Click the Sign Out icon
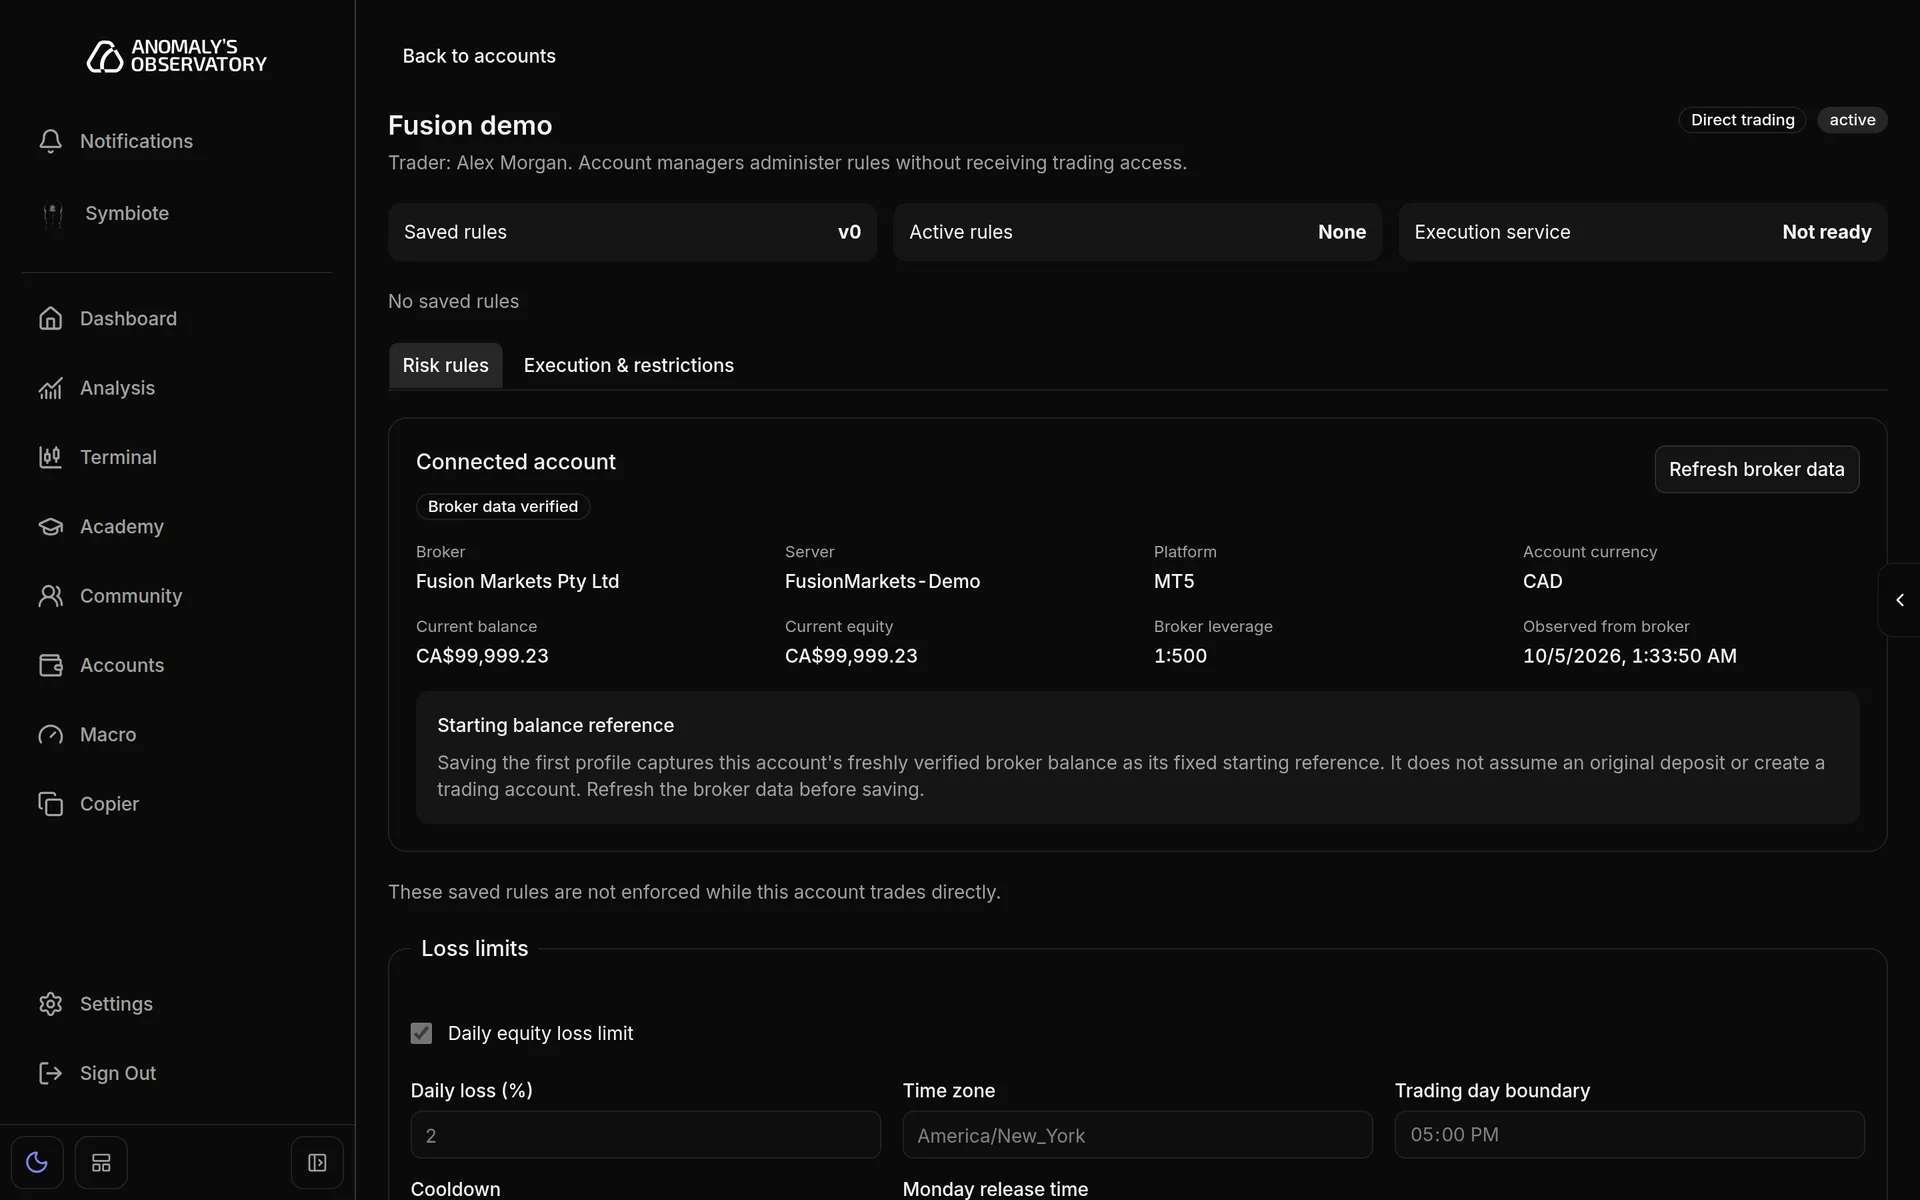 click(x=51, y=1073)
